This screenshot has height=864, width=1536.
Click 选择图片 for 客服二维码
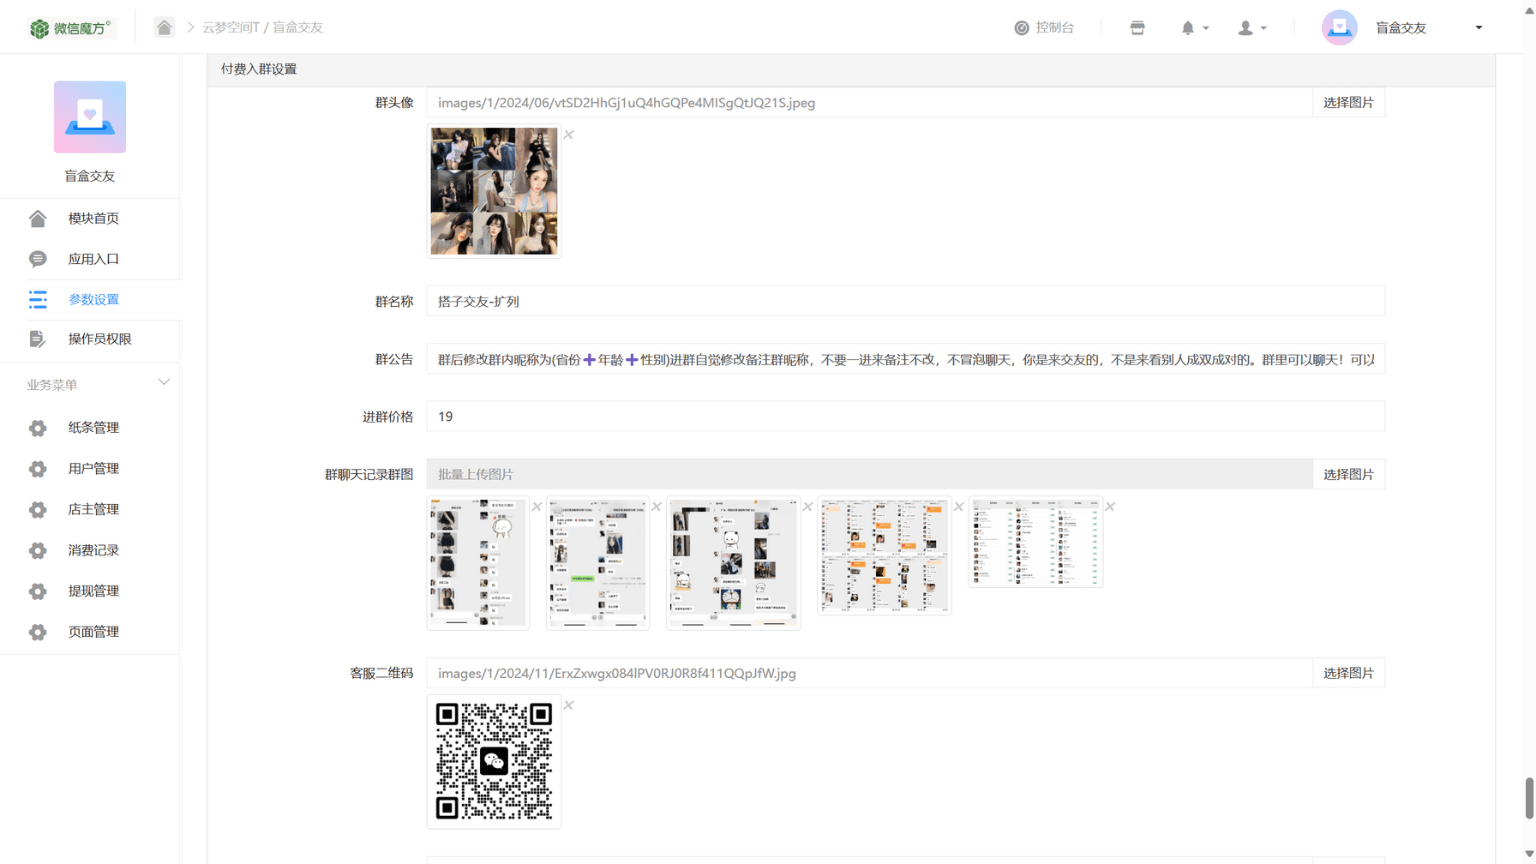pyautogui.click(x=1348, y=673)
